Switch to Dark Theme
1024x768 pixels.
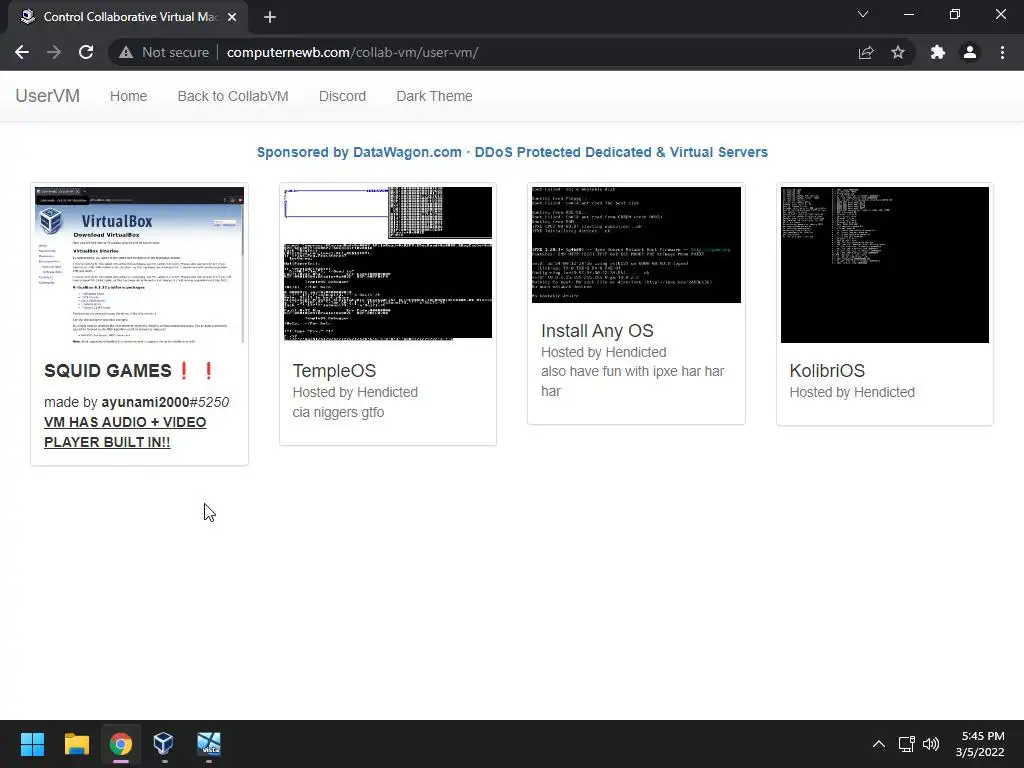pos(434,96)
